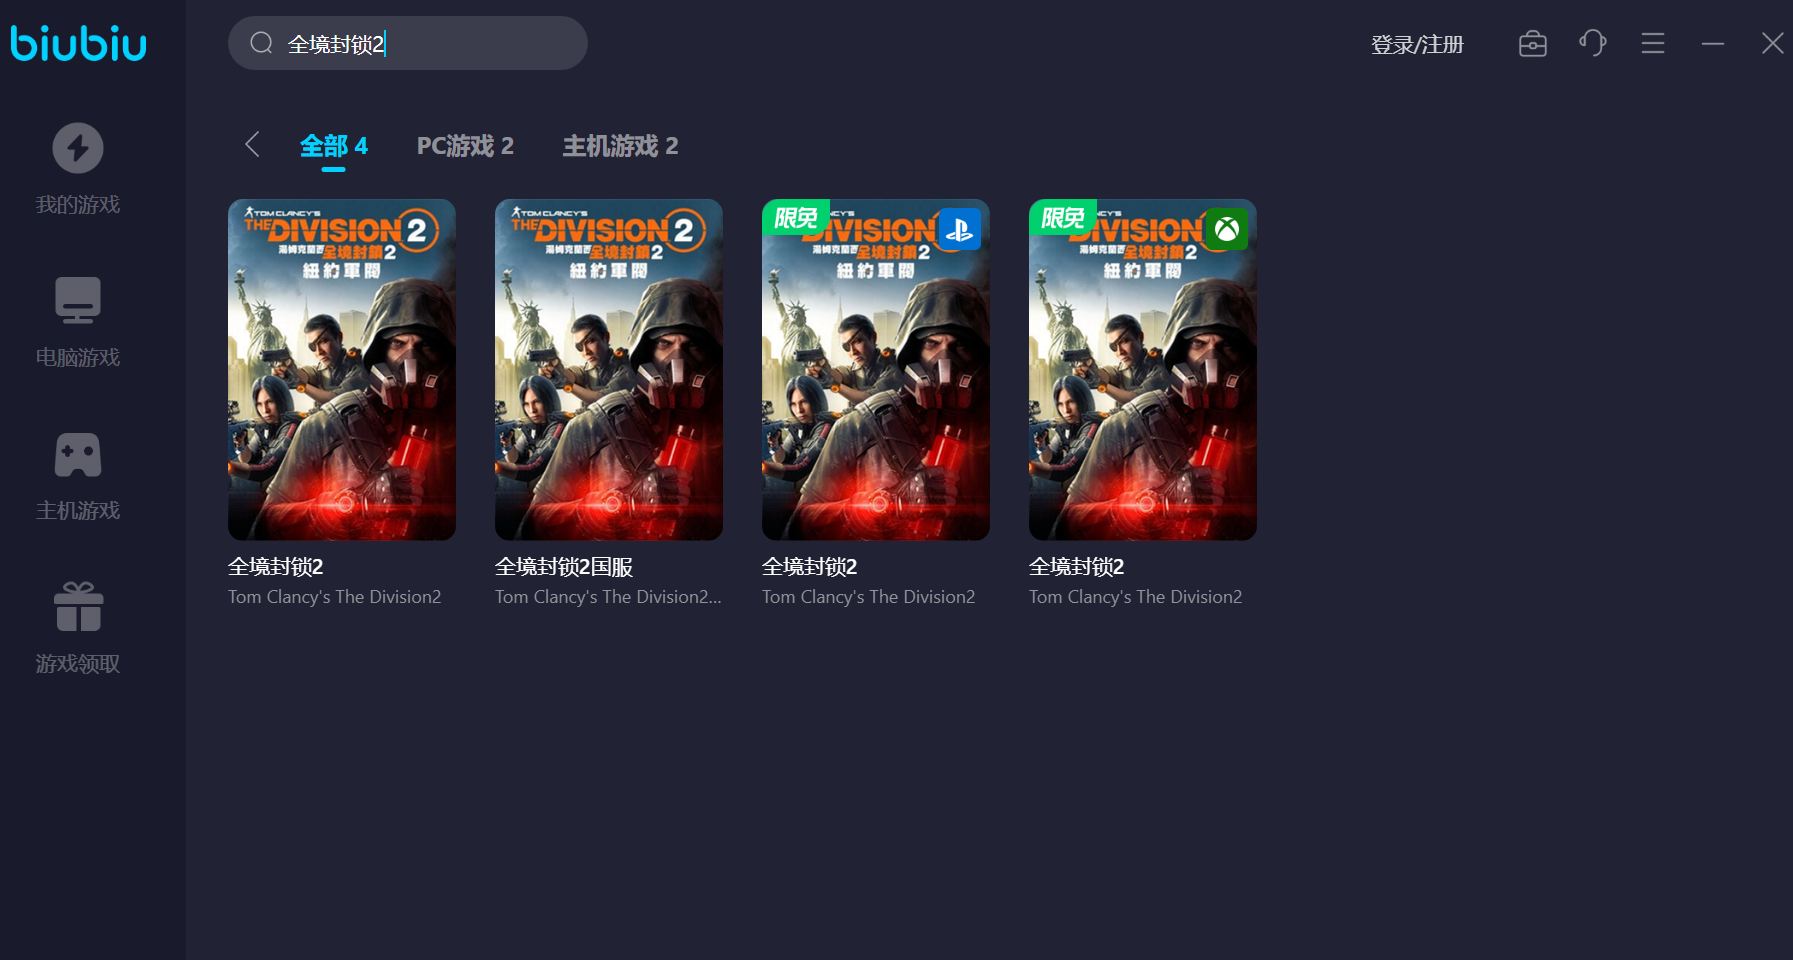Go back using the left chevron
The width and height of the screenshot is (1793, 960).
[252, 145]
